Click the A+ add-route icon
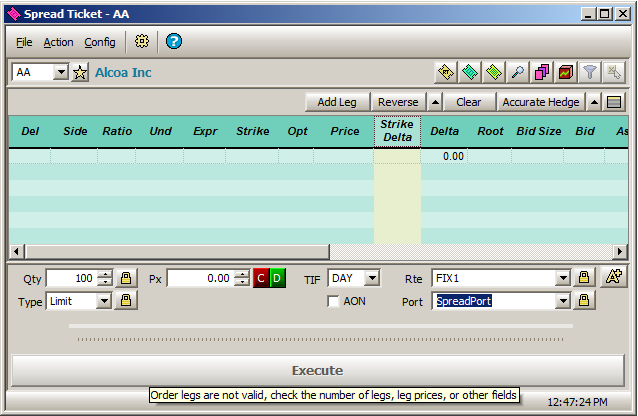This screenshot has height=416, width=638. click(x=614, y=277)
